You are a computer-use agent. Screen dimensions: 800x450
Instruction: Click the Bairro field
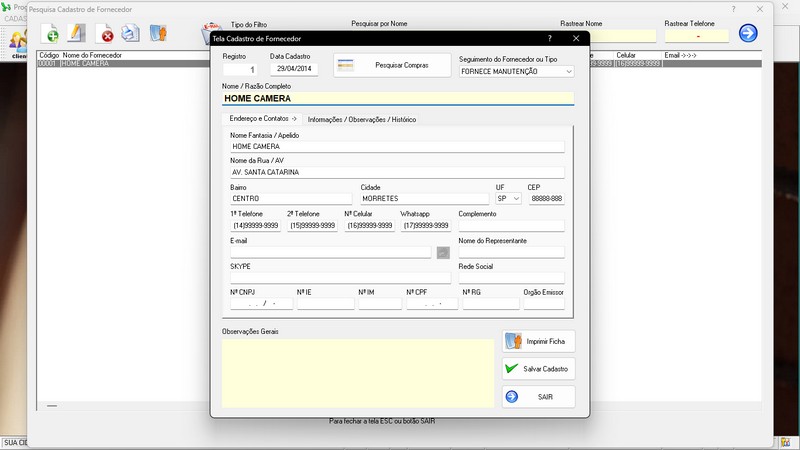pyautogui.click(x=291, y=198)
